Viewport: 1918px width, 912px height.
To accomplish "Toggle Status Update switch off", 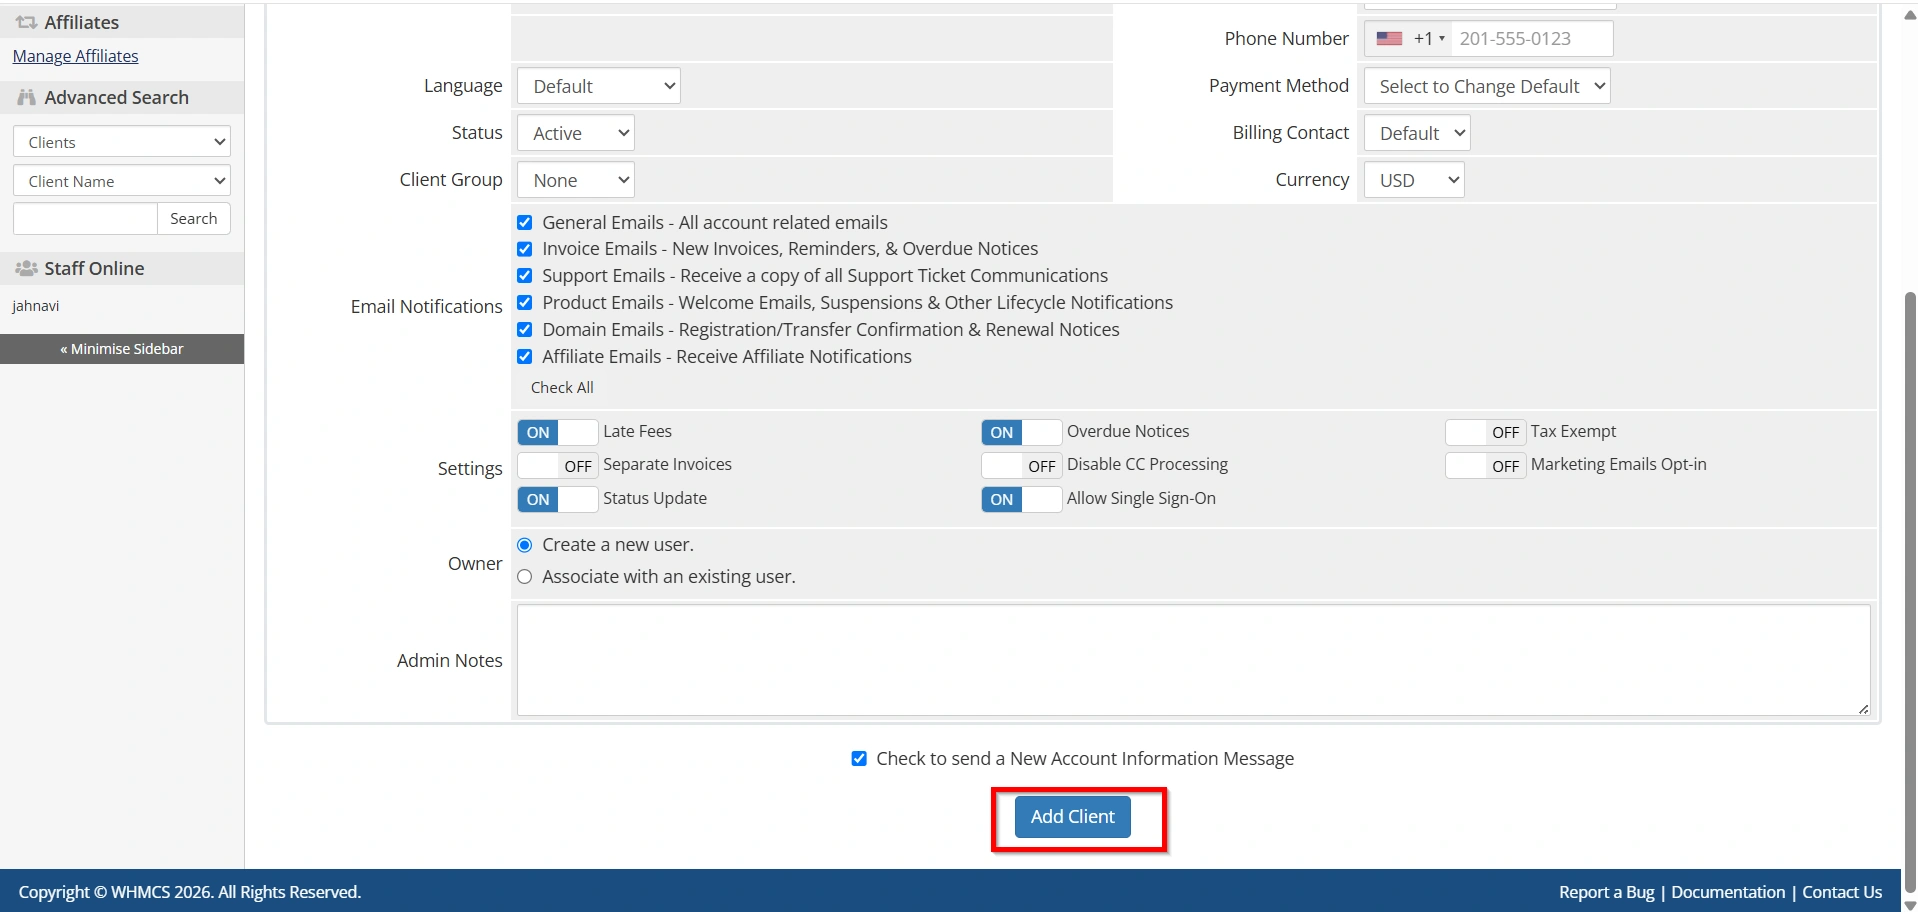I will (x=557, y=499).
